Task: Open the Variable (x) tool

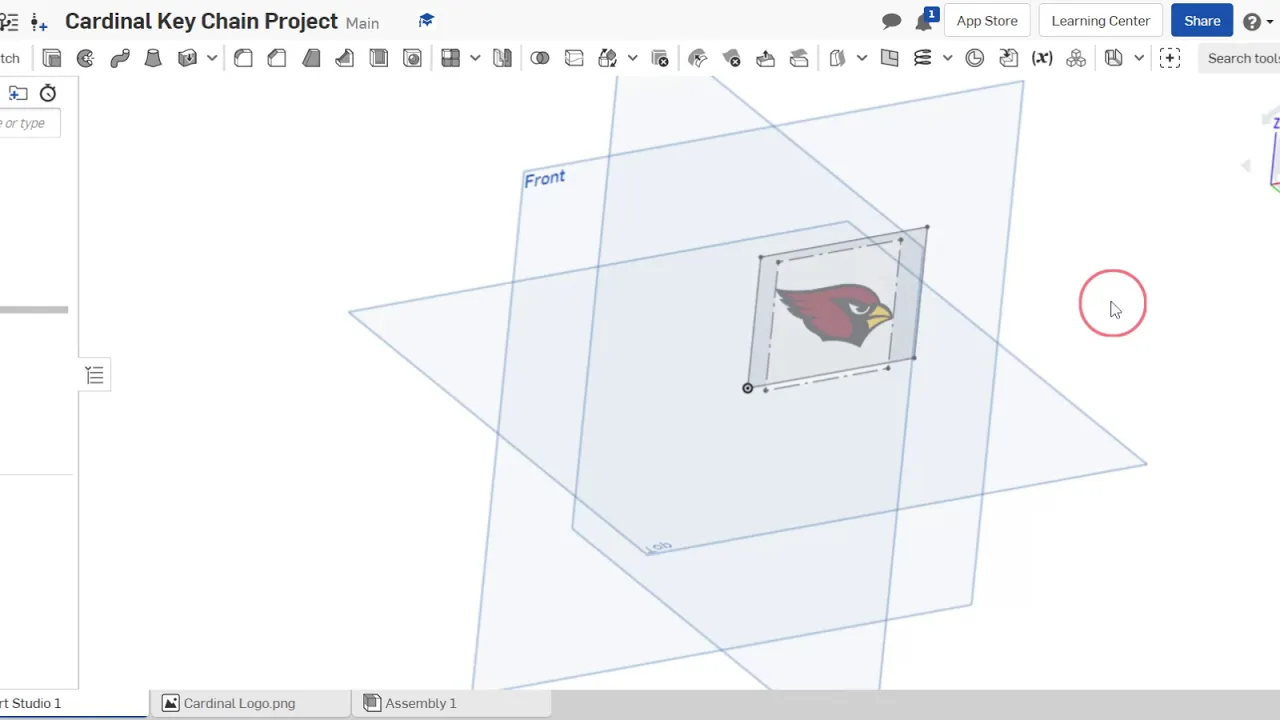Action: [1042, 58]
